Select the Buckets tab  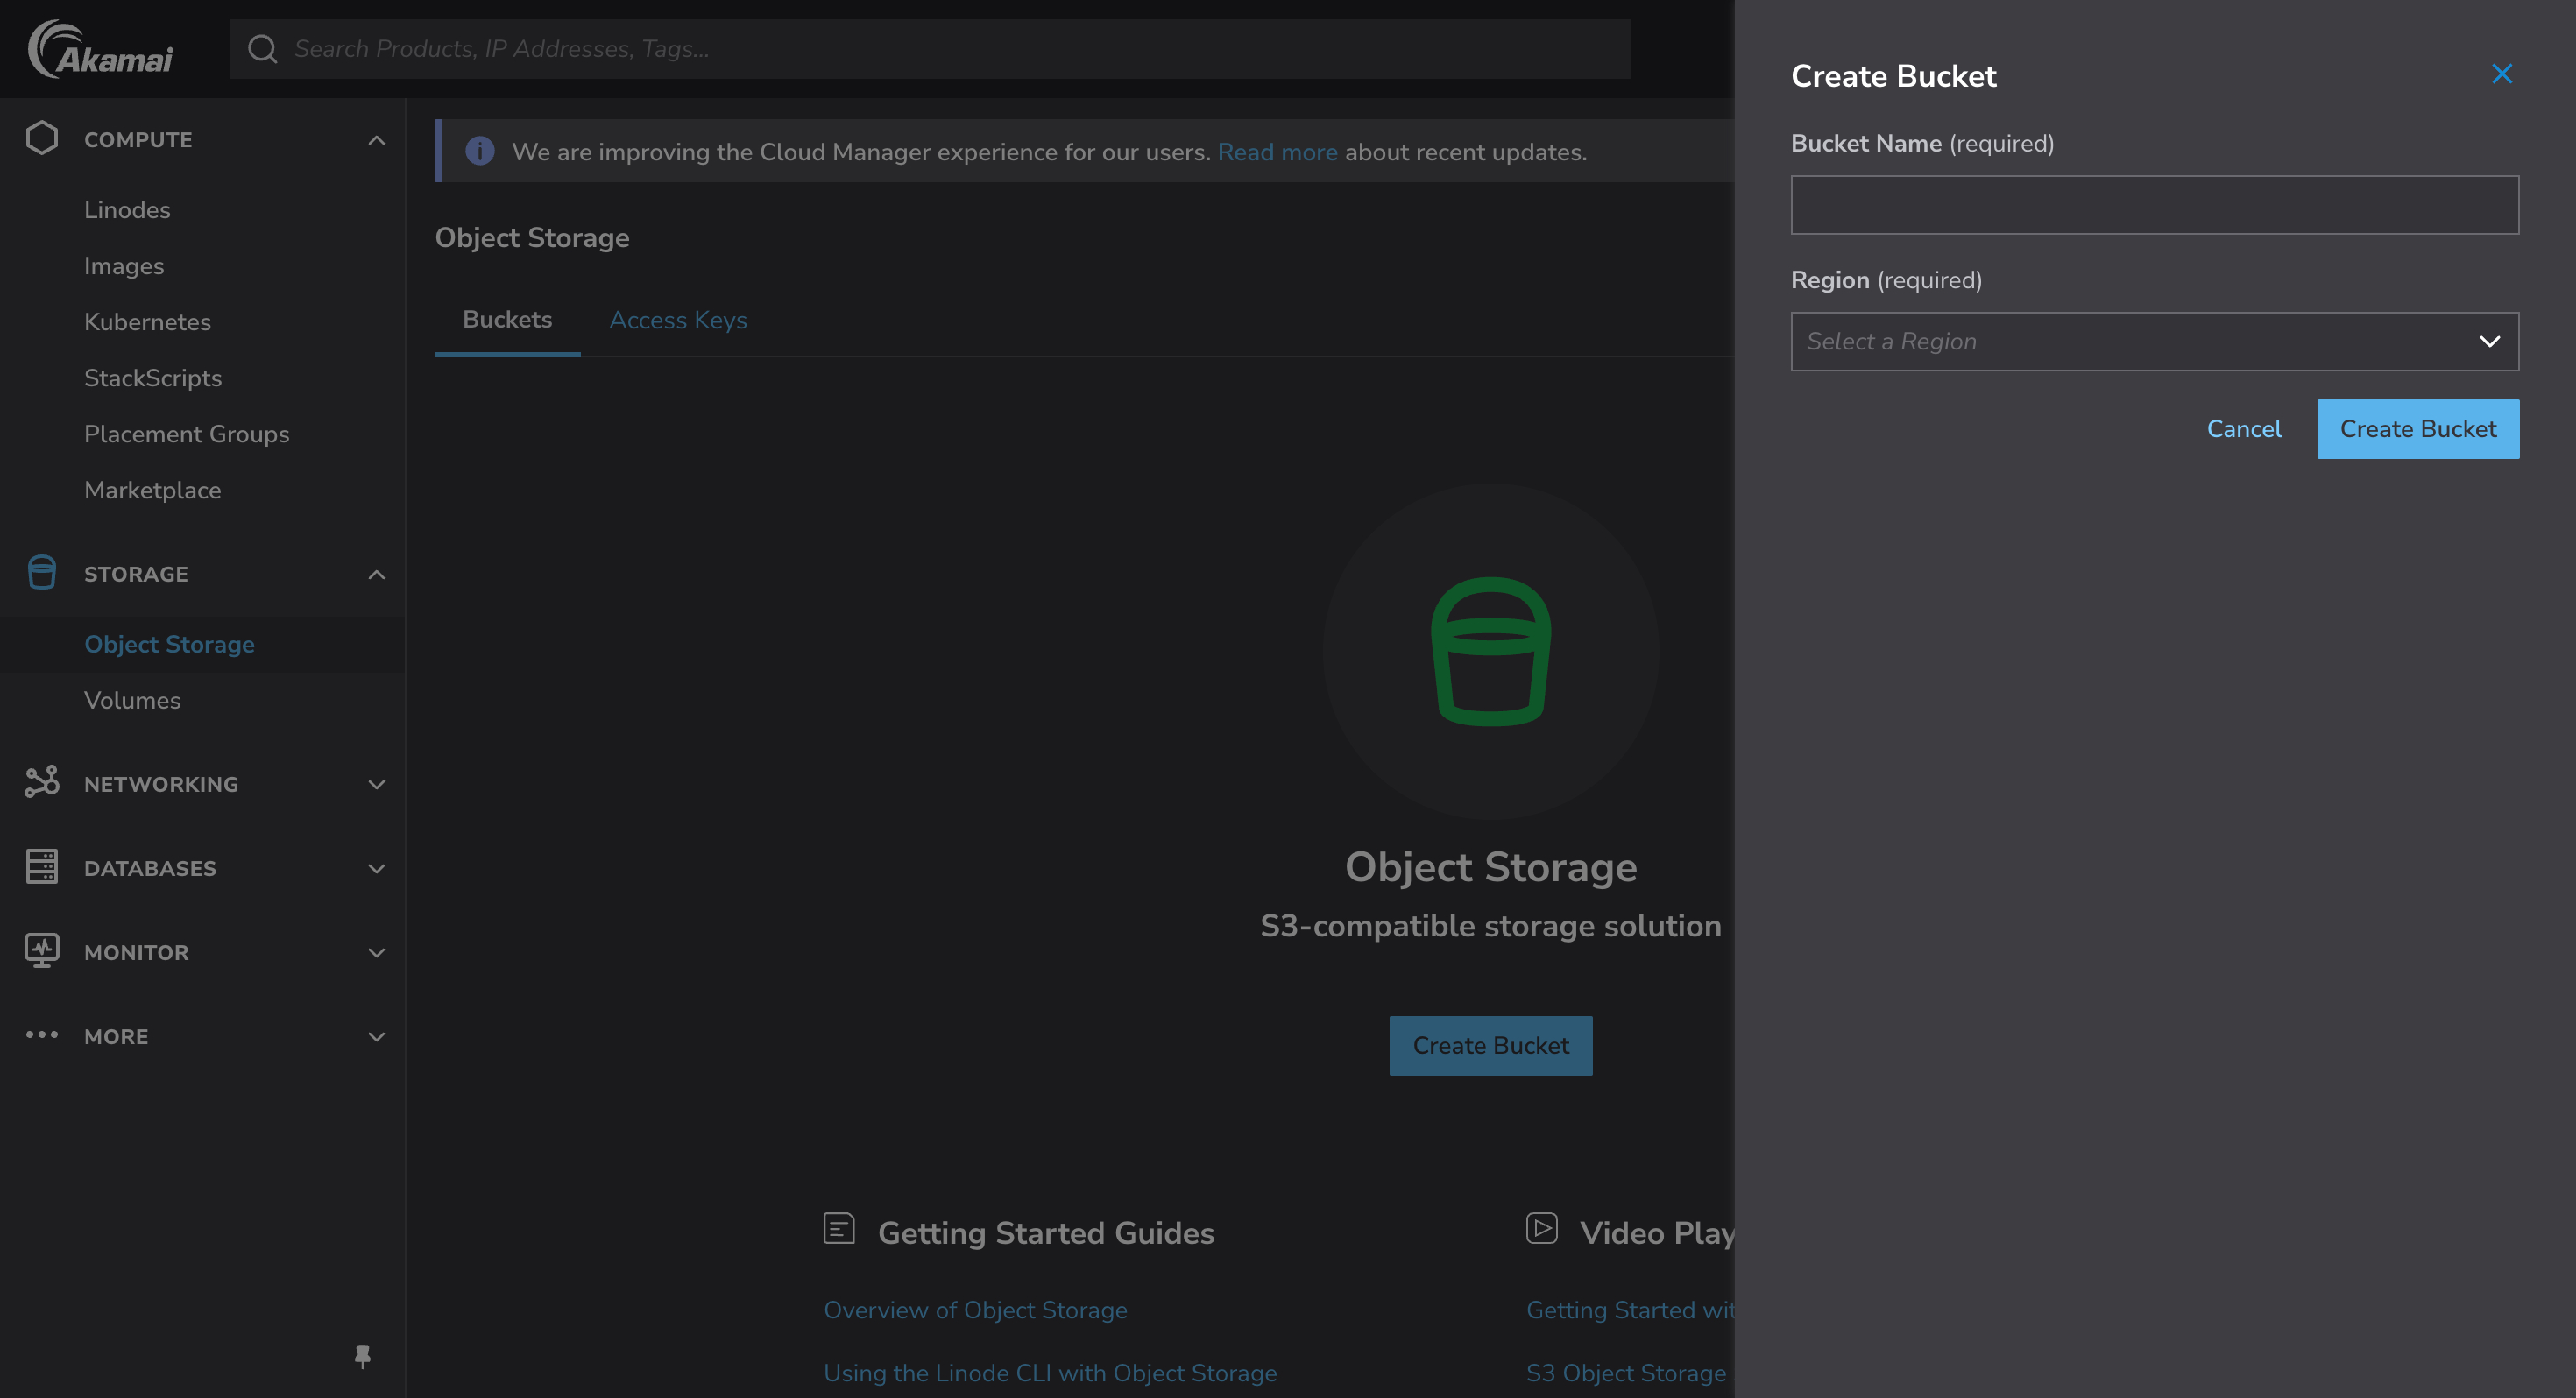pyautogui.click(x=507, y=319)
